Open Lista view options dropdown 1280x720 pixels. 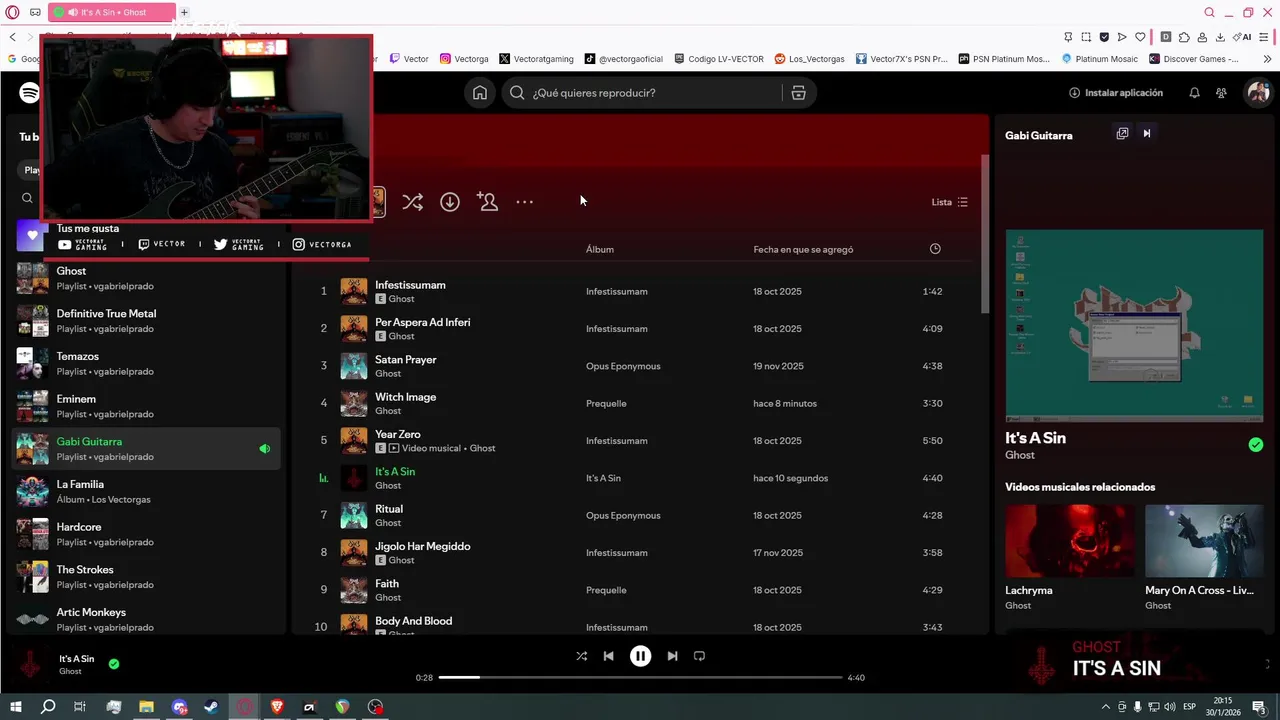[949, 202]
